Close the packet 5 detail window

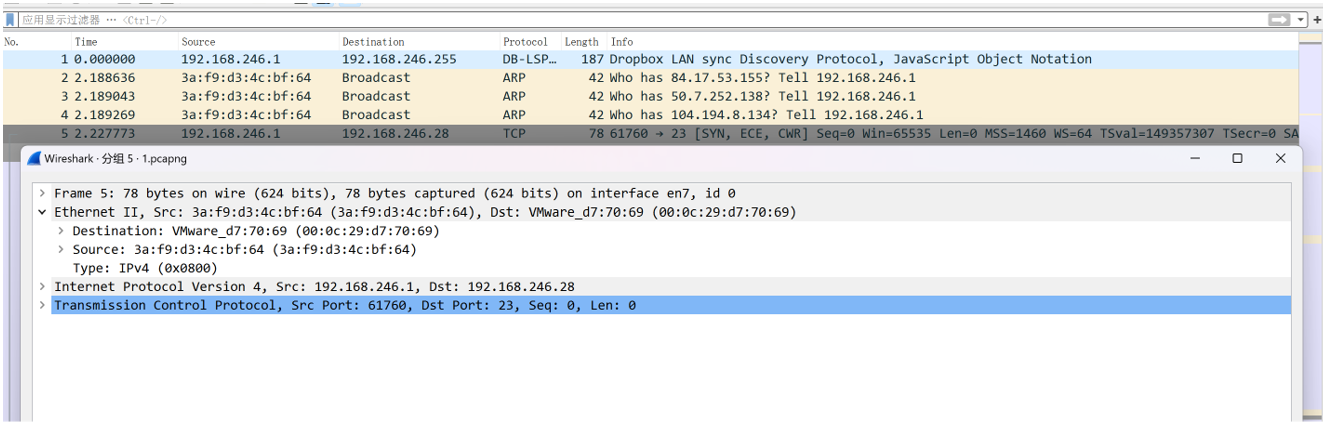[1280, 158]
